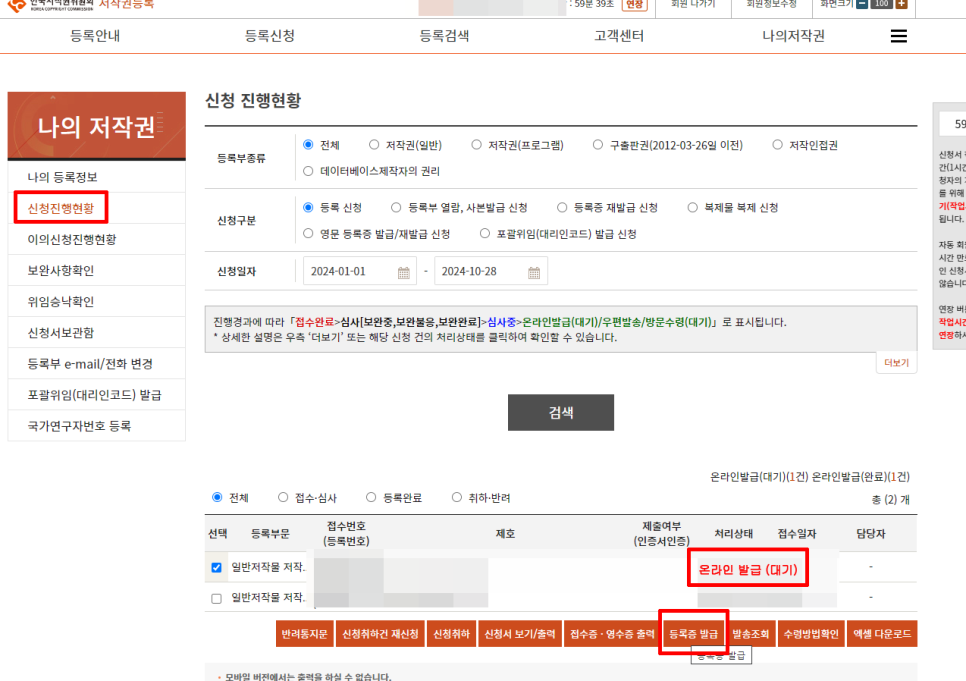
Task: Click the screen size minus icon
Action: (862, 4)
